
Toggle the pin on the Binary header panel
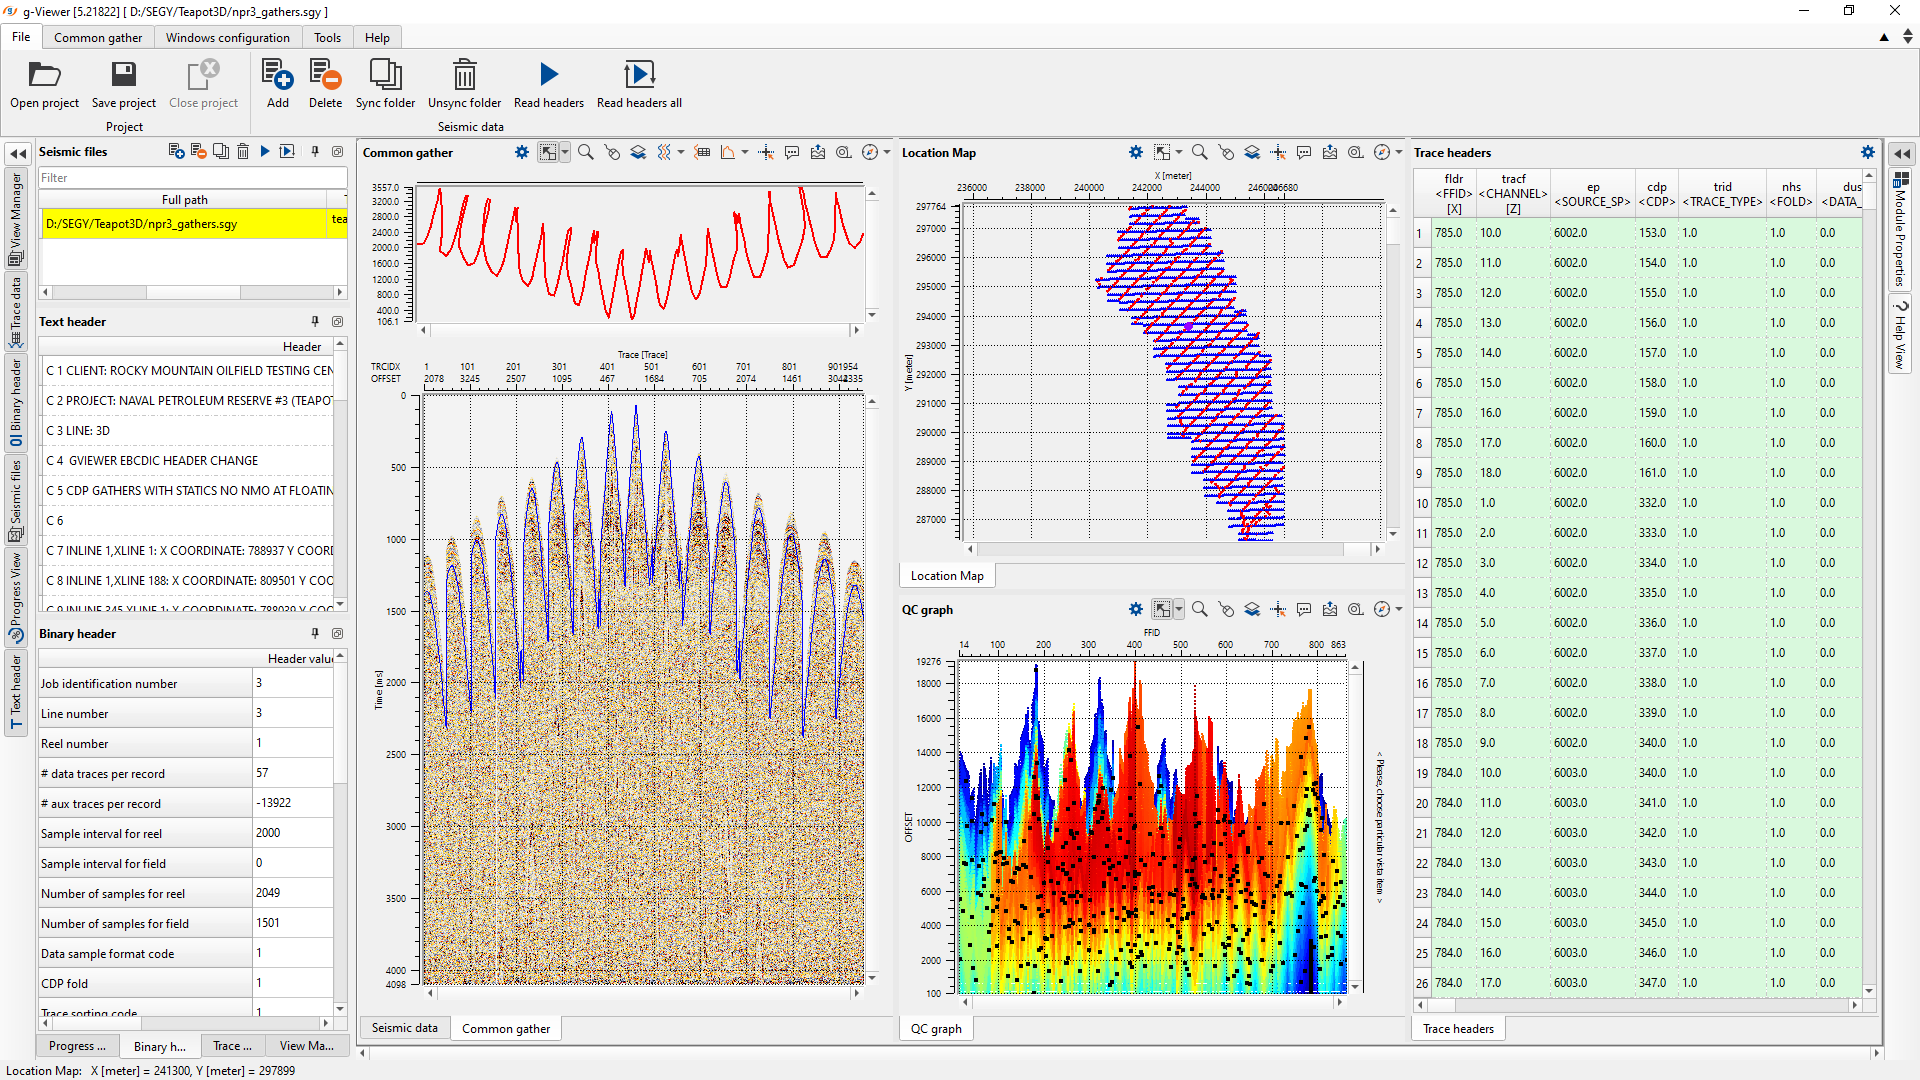(x=314, y=633)
